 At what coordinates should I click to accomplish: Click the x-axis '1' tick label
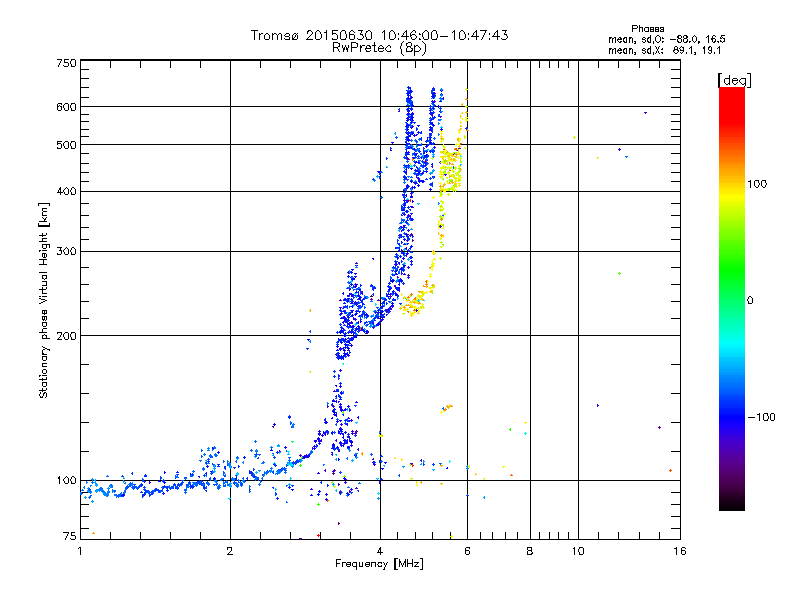pos(80,551)
